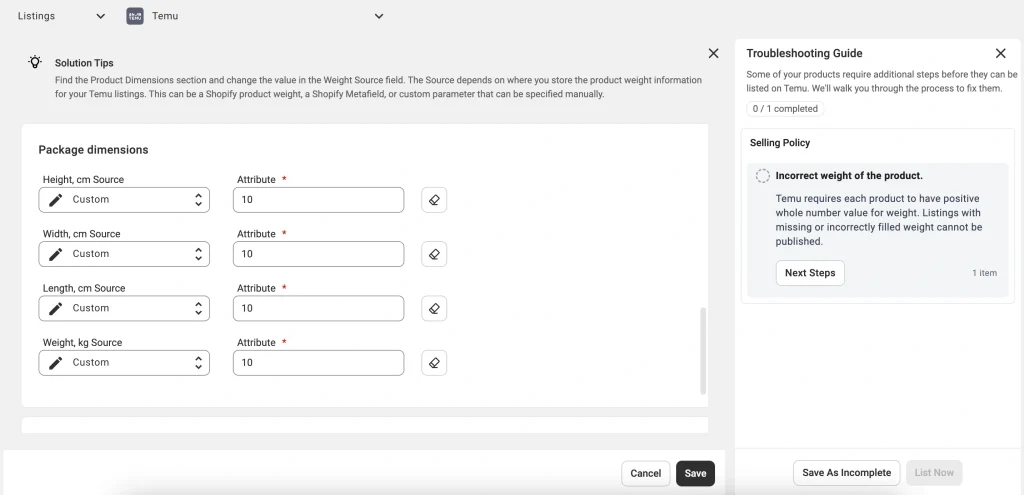Open the Listings dropdown
Screen dimensions: 1024x495
pyautogui.click(x=62, y=16)
